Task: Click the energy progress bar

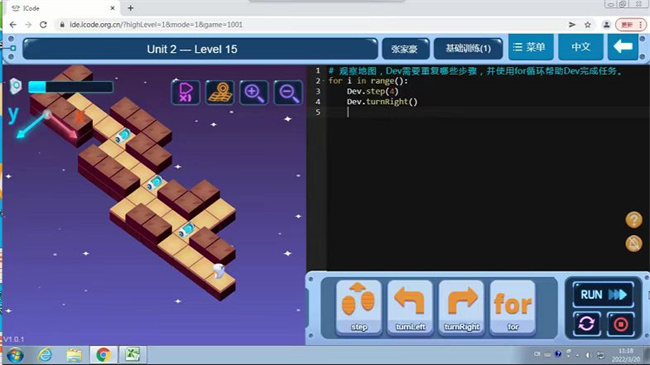Action: [x=70, y=87]
